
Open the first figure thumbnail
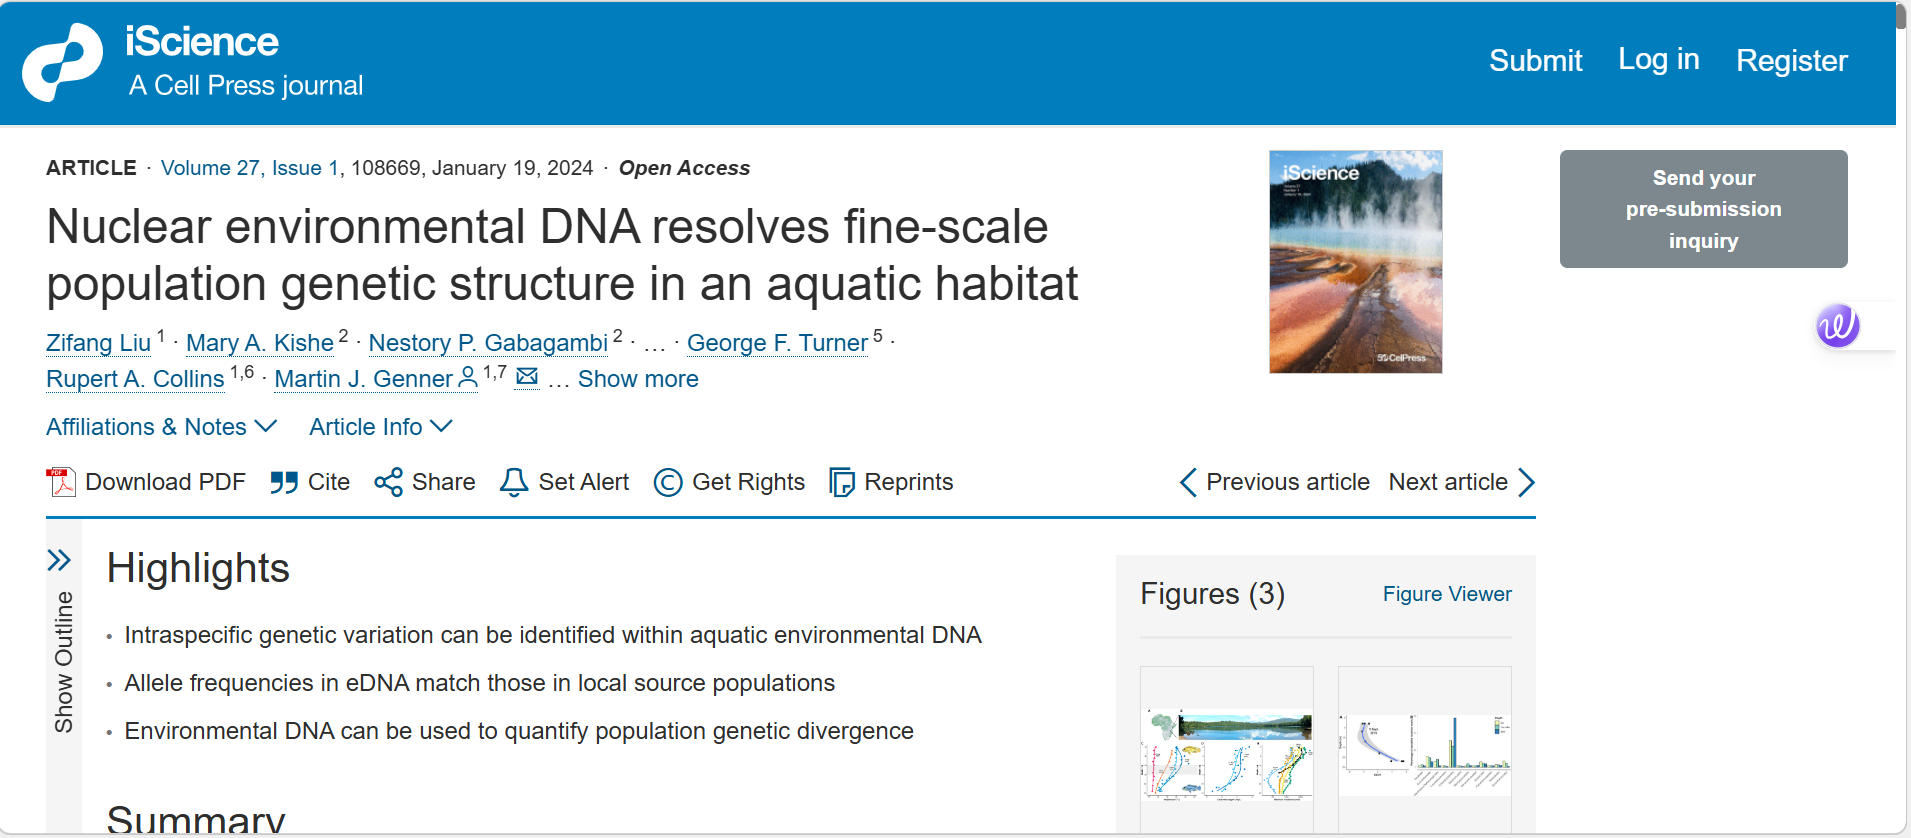tap(1226, 754)
